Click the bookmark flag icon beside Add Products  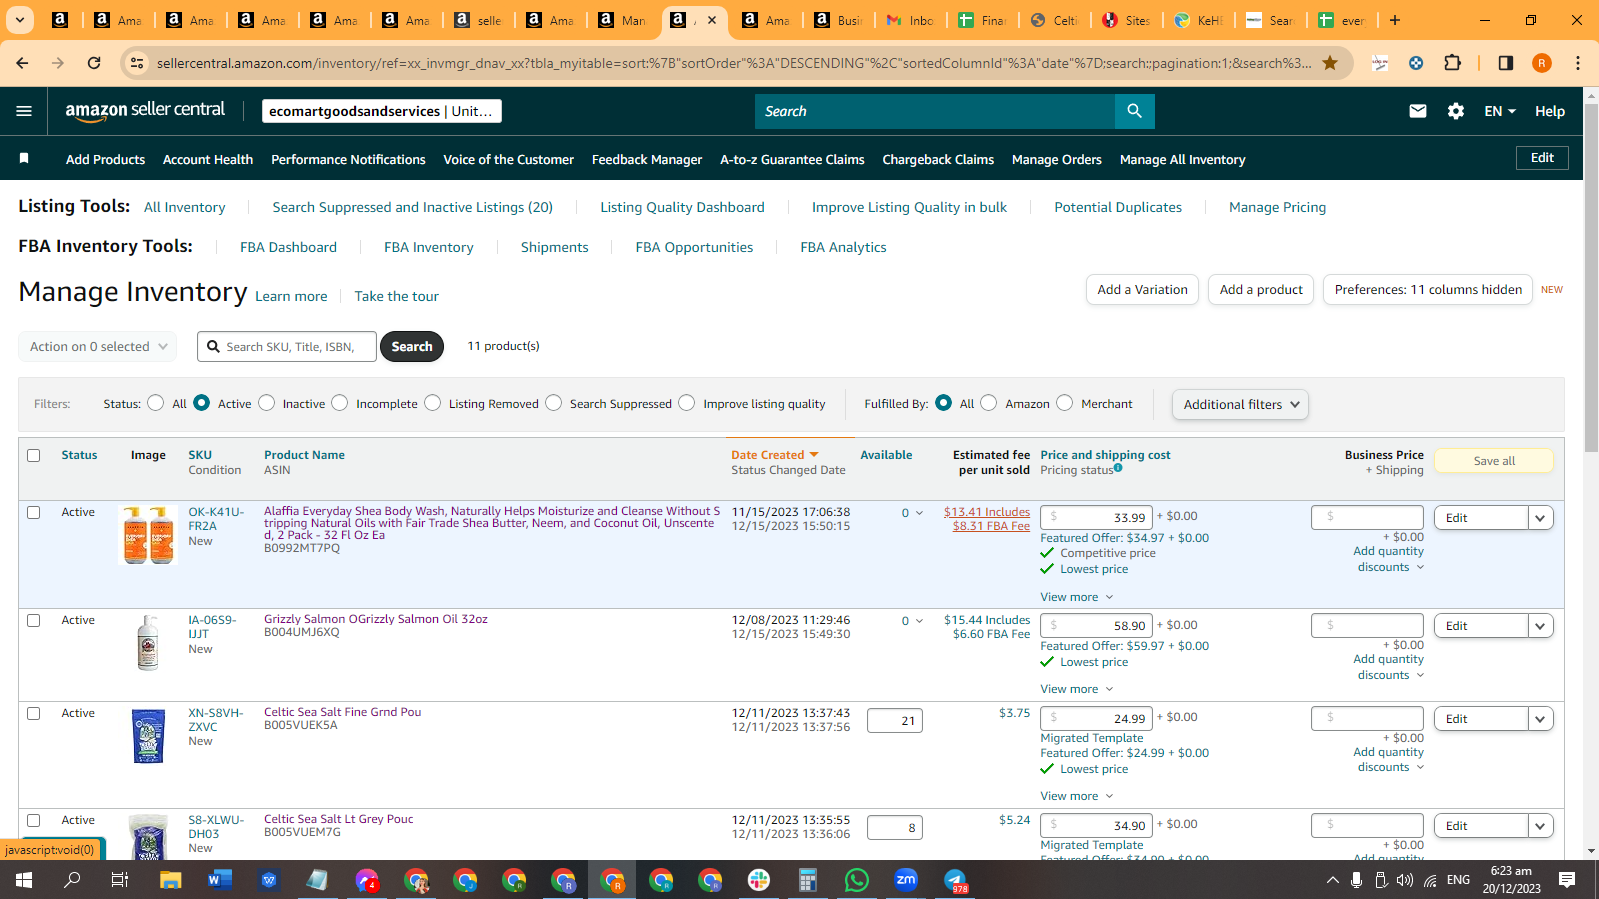[x=24, y=159]
